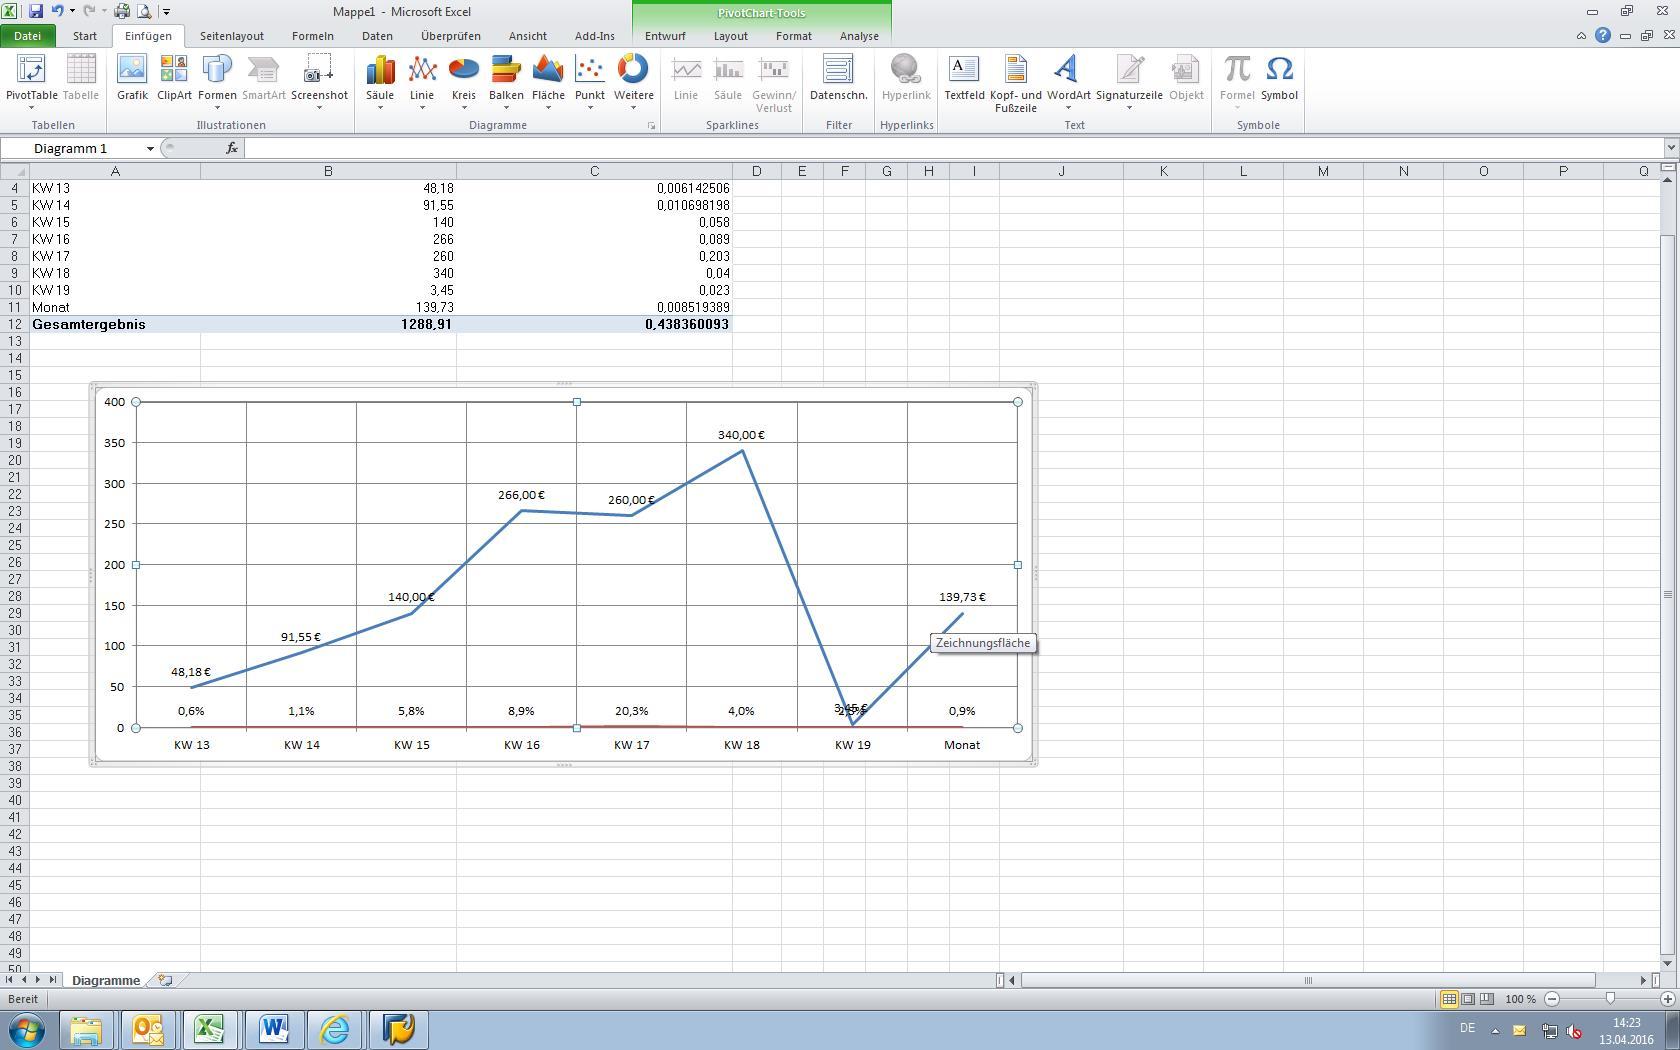Screen dimensions: 1680x1050
Task: Switch to Page Break Preview
Action: pyautogui.click(x=1486, y=999)
